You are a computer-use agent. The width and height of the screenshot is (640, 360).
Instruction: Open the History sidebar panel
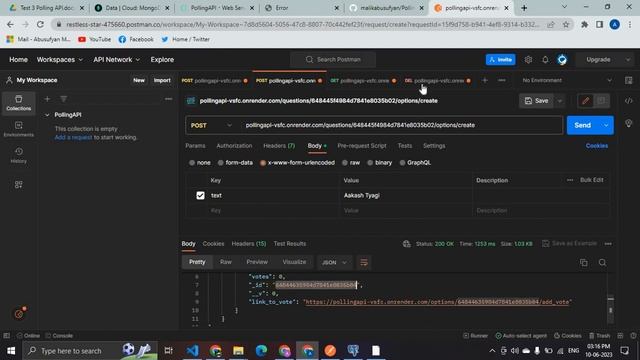(x=18, y=156)
